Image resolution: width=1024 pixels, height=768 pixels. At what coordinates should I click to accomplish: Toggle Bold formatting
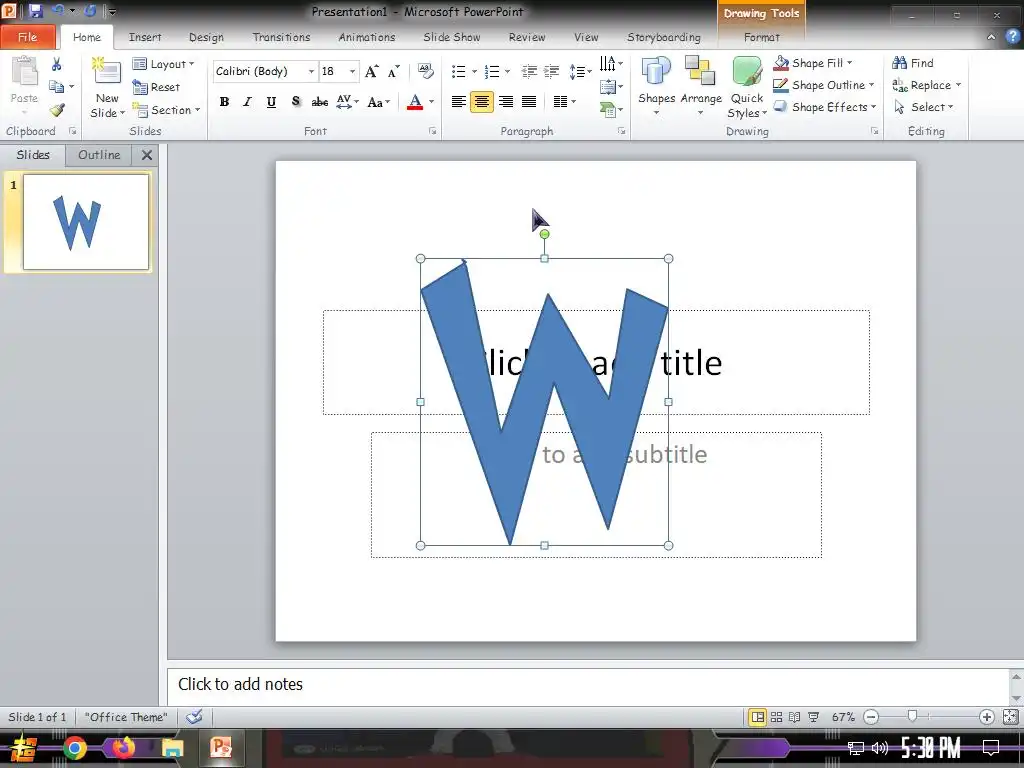pyautogui.click(x=224, y=101)
